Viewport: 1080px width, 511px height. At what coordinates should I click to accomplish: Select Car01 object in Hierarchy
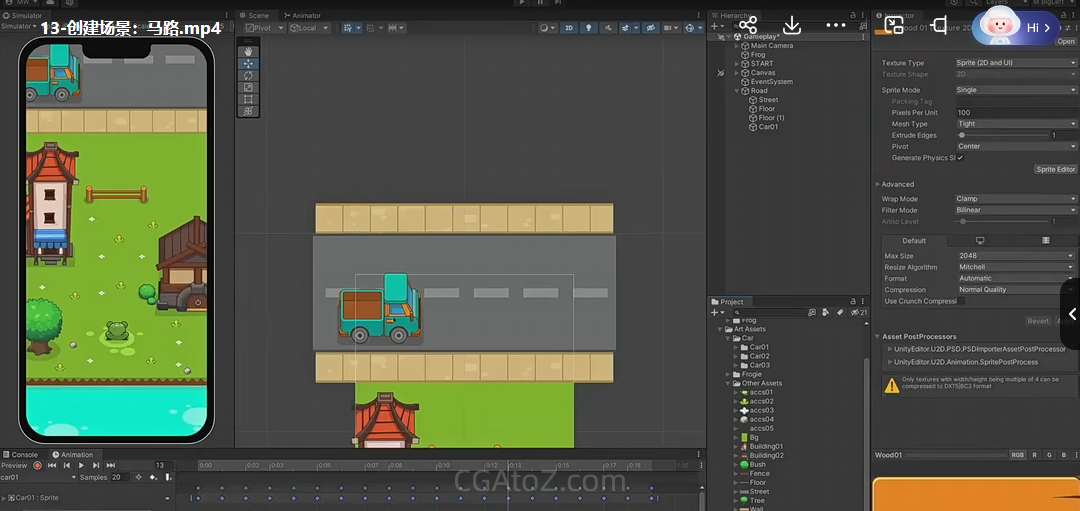pyautogui.click(x=768, y=127)
